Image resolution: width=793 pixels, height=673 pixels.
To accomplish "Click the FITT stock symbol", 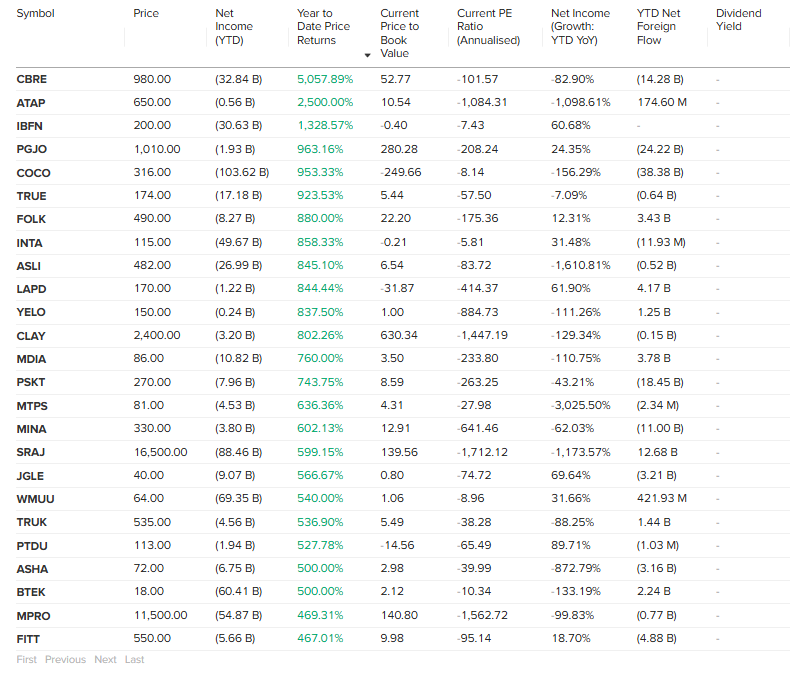I will [x=29, y=638].
